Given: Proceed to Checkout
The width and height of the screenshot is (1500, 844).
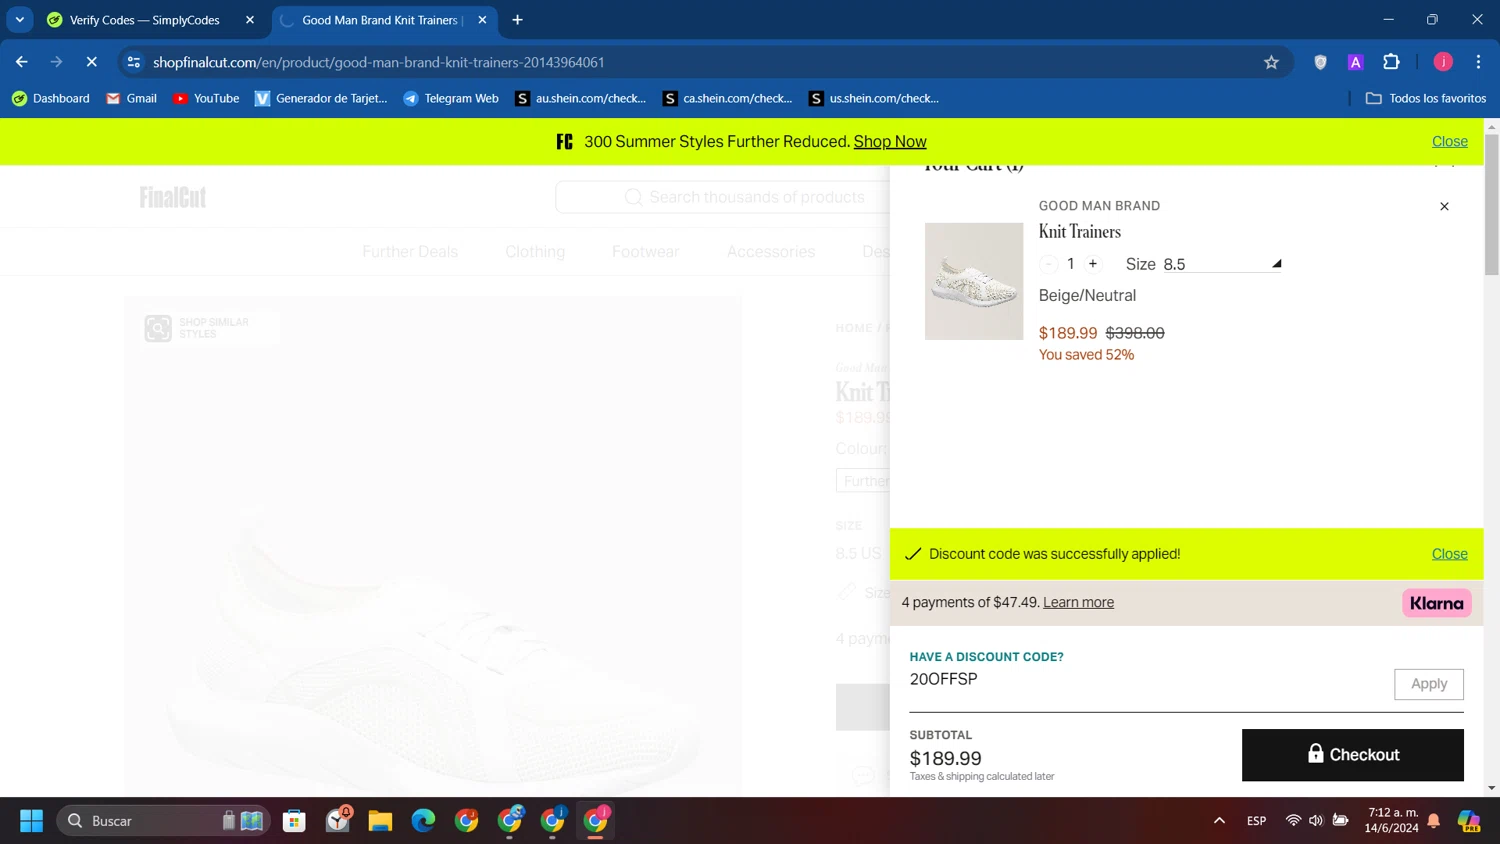Looking at the screenshot, I should click(1352, 755).
